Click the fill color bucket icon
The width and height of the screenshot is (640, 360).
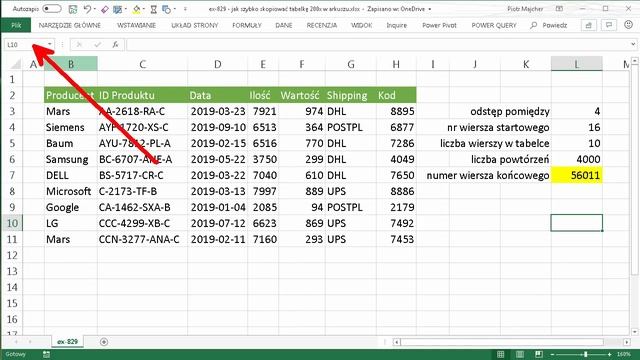click(x=137, y=9)
